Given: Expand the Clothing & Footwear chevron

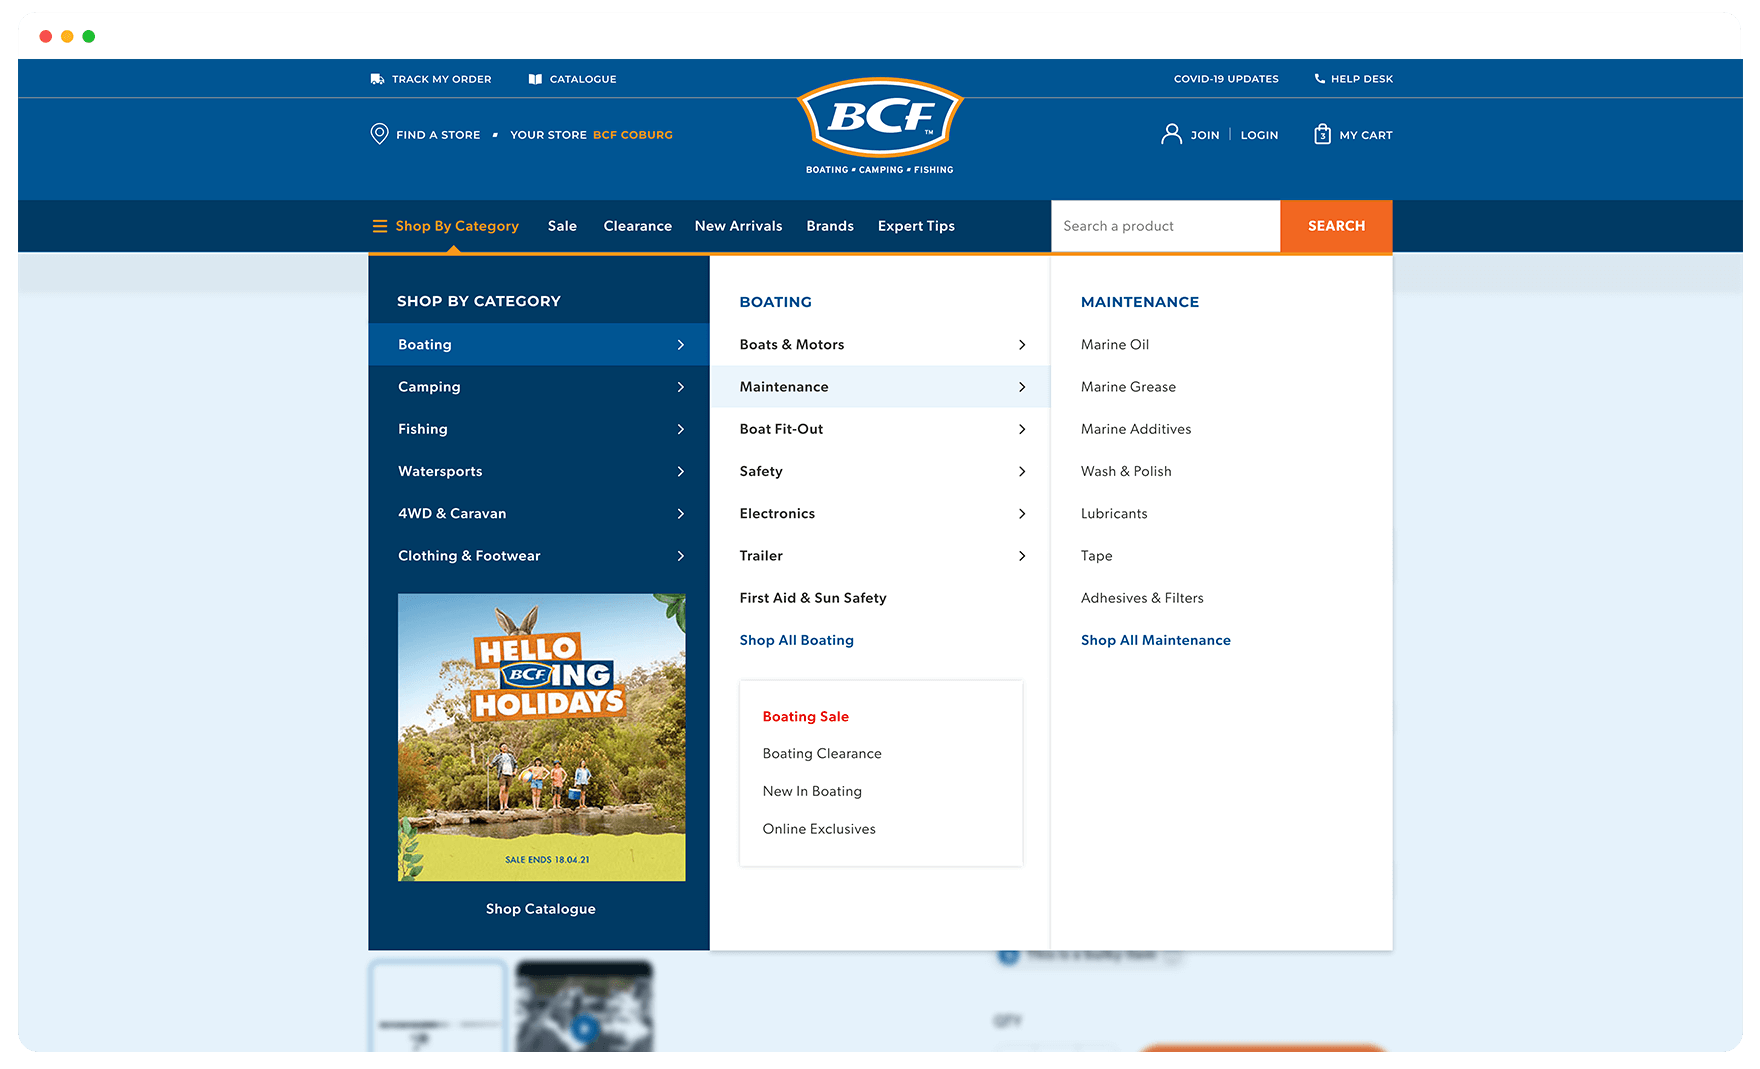Looking at the screenshot, I should point(681,556).
